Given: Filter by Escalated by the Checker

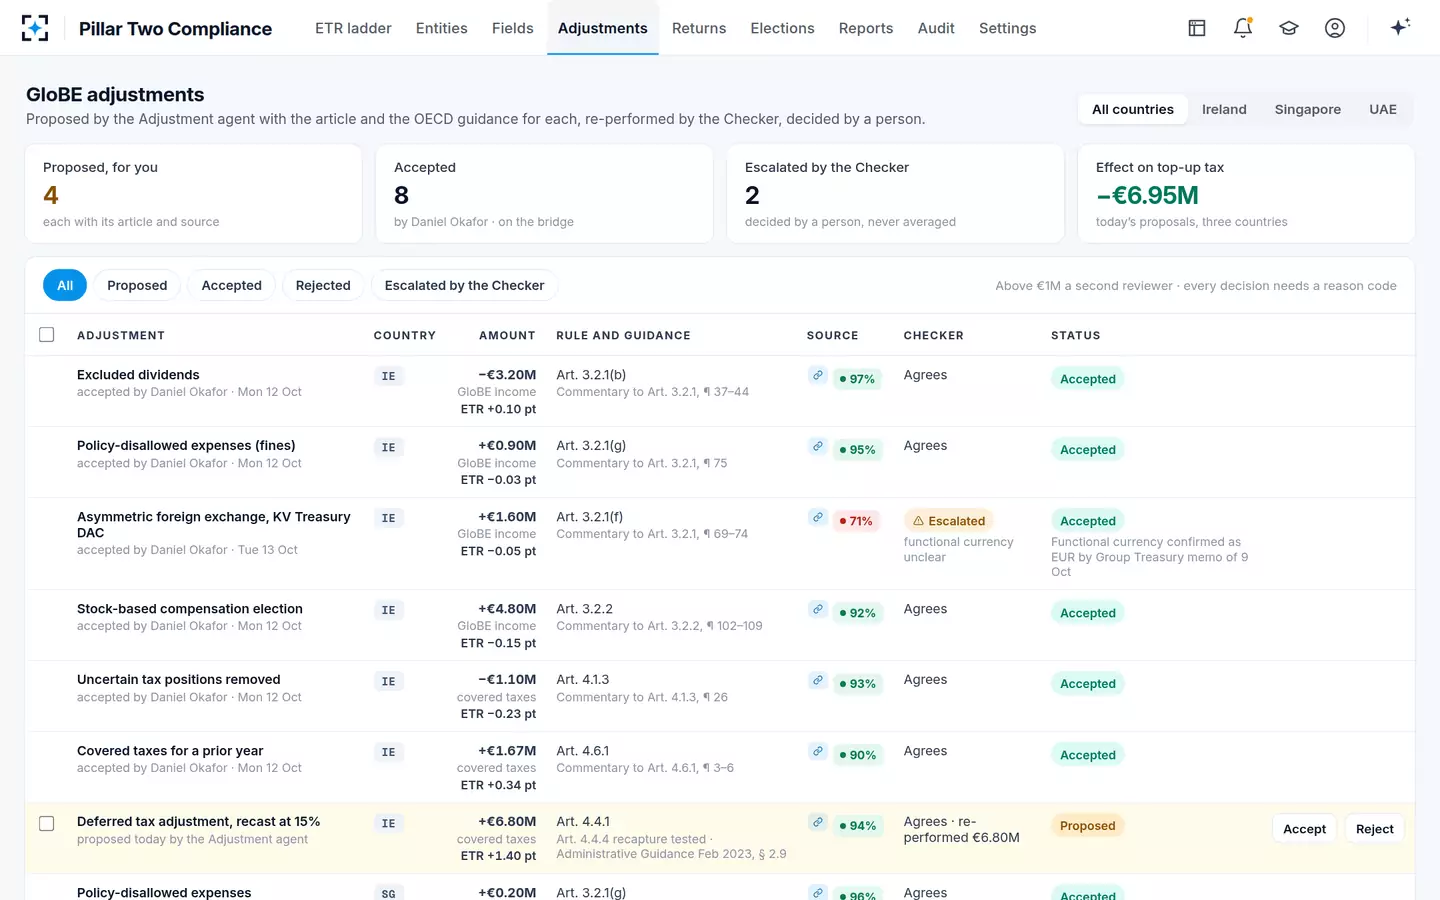Looking at the screenshot, I should tap(465, 286).
